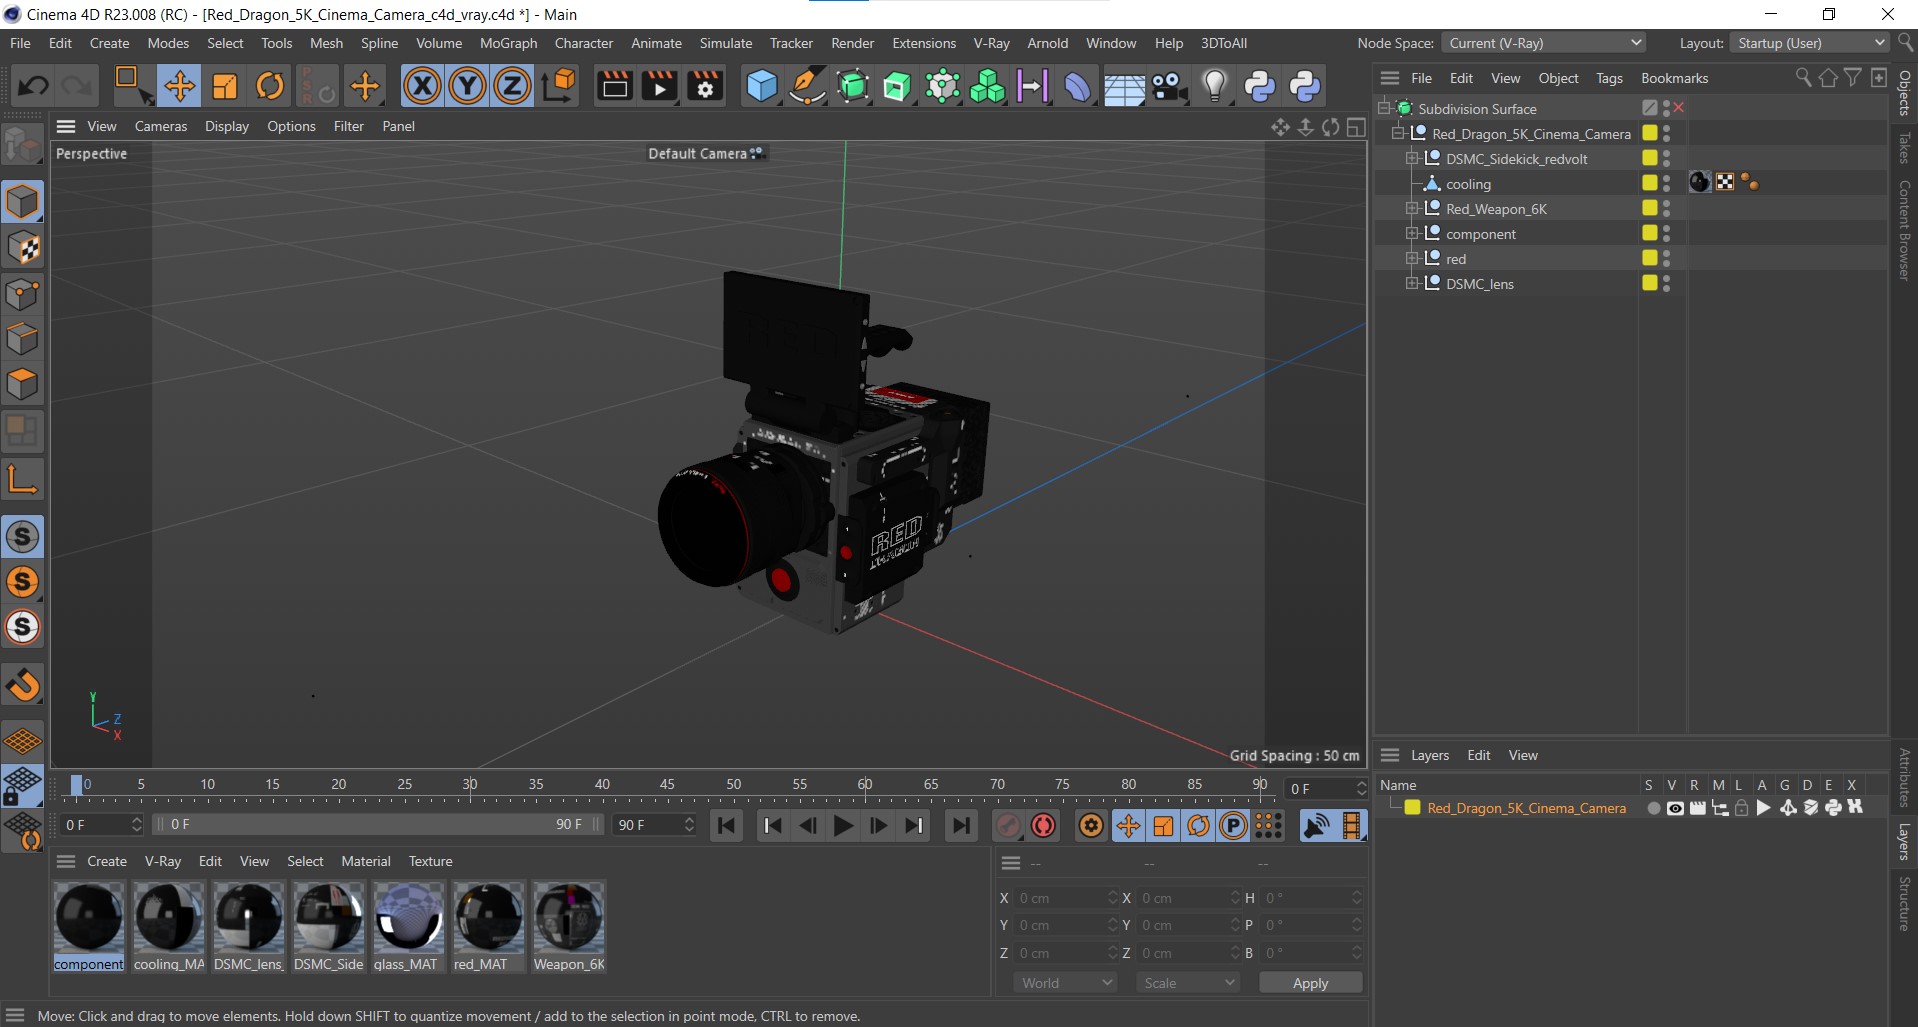Image resolution: width=1918 pixels, height=1027 pixels.
Task: Open viewport Cameras menu
Action: click(x=161, y=126)
